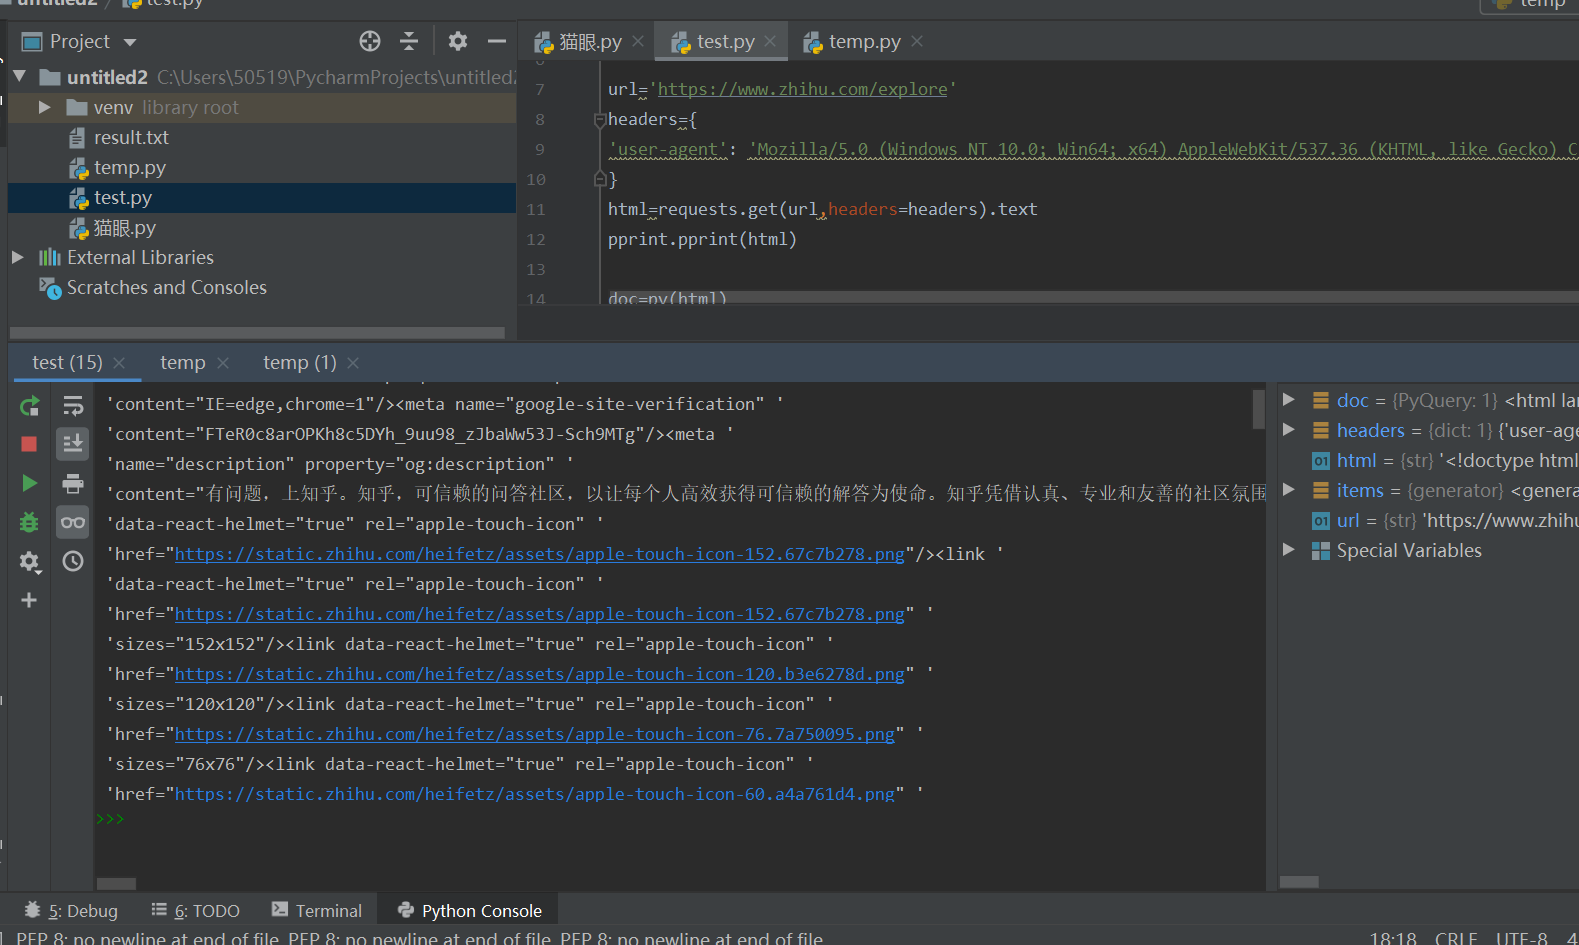
Task: Close the temp (1) console tab
Action: pyautogui.click(x=353, y=363)
